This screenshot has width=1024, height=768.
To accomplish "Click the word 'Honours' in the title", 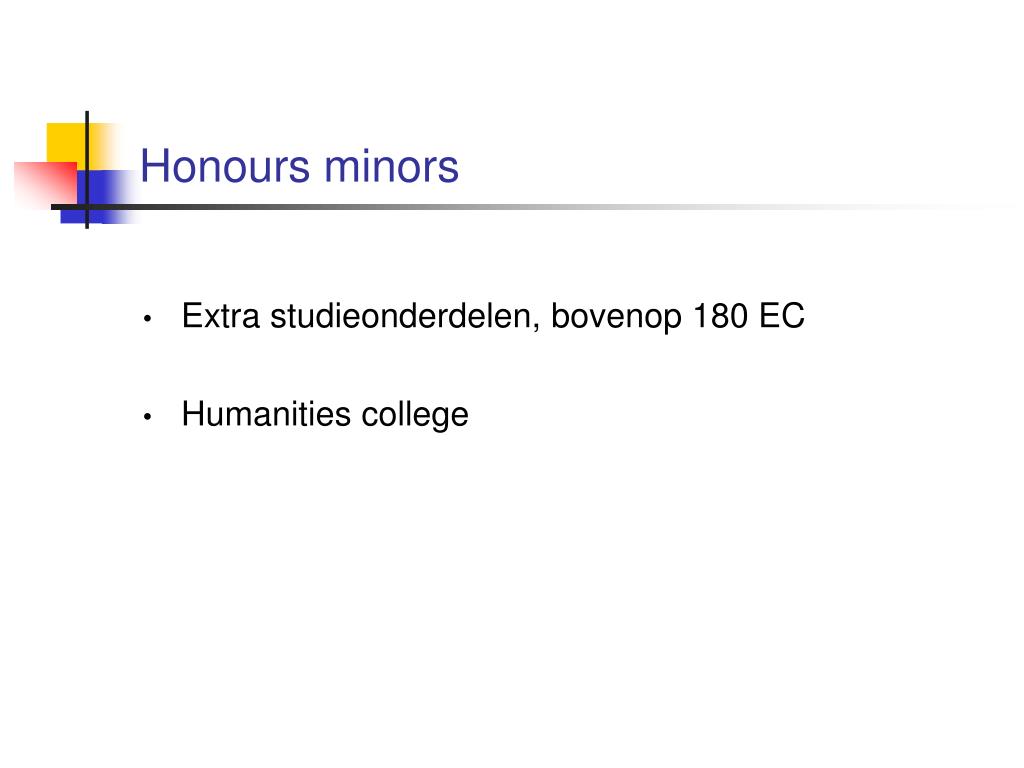I will 225,166.
